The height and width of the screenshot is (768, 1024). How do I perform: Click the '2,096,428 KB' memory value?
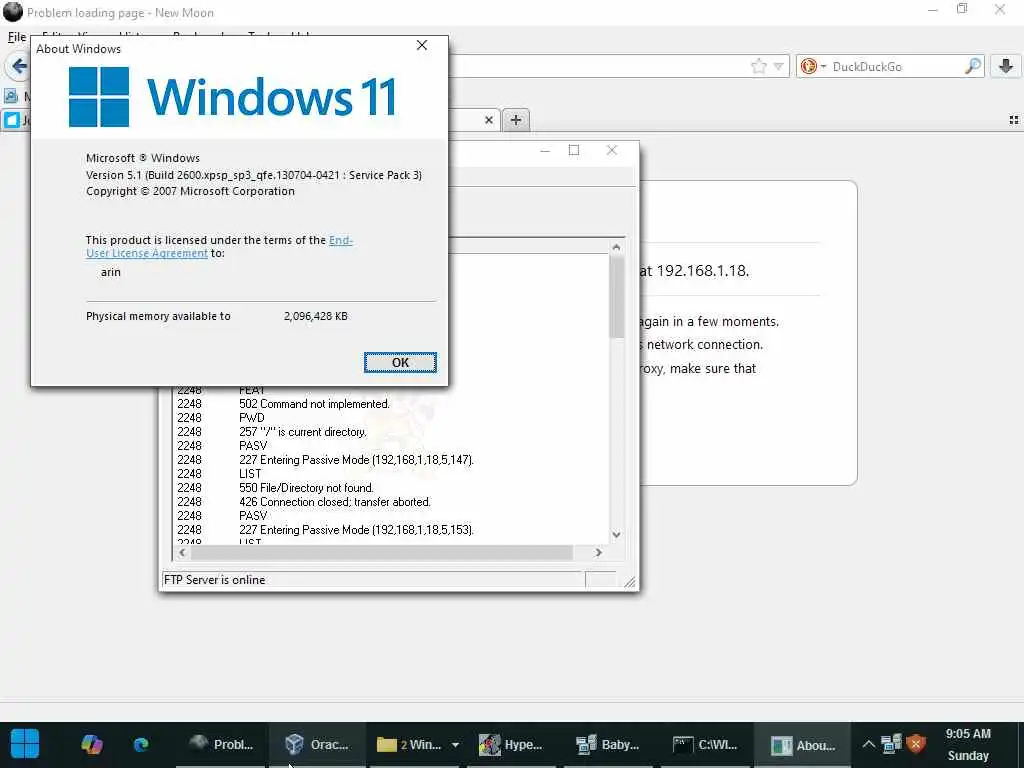pos(315,316)
